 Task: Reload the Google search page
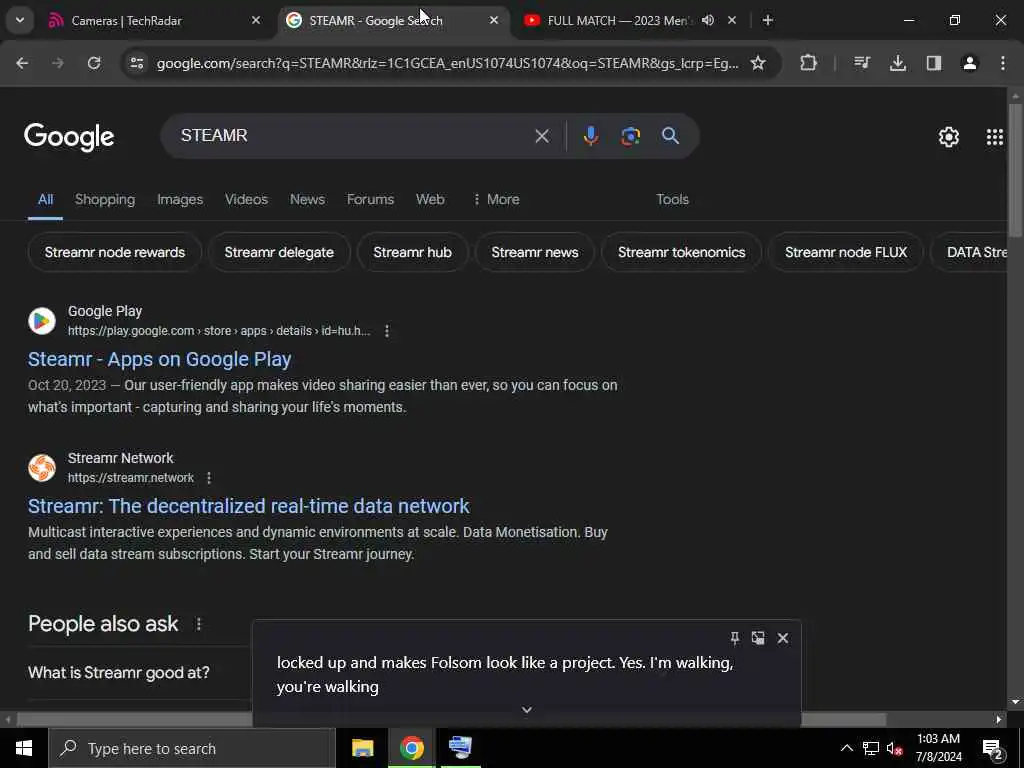(94, 63)
